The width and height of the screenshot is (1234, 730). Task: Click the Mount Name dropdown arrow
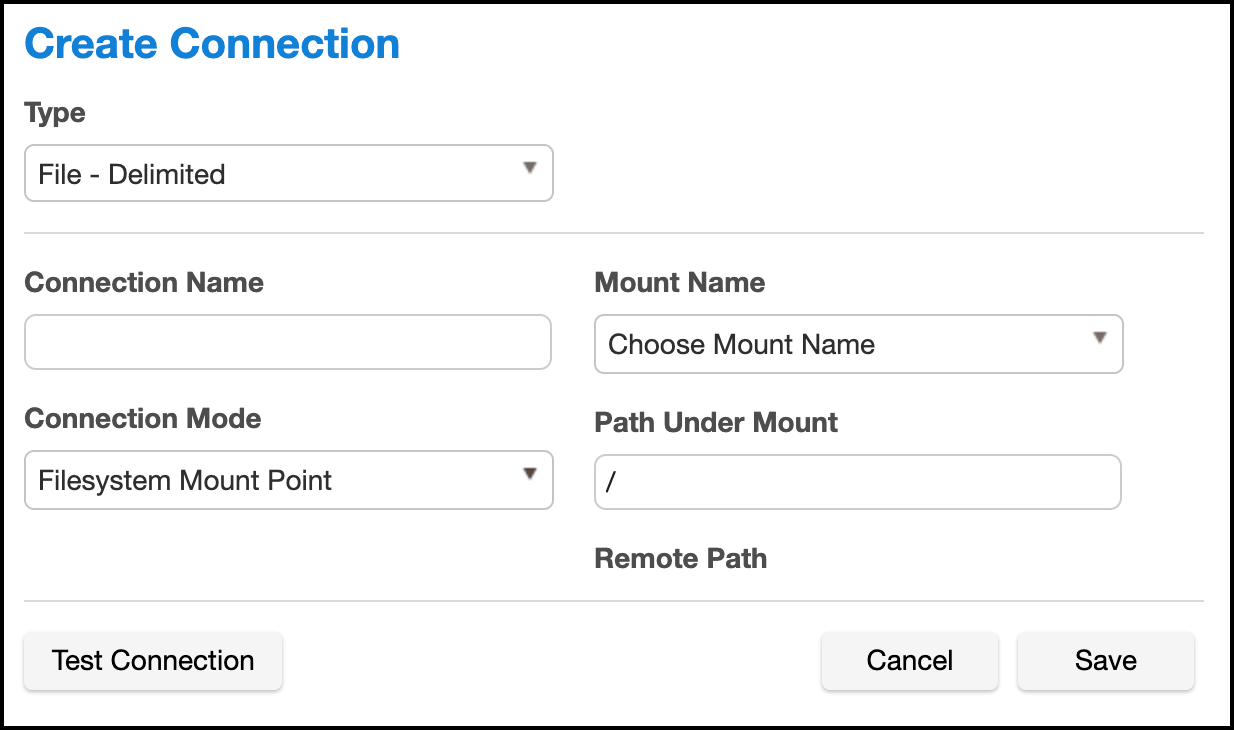tap(1100, 338)
